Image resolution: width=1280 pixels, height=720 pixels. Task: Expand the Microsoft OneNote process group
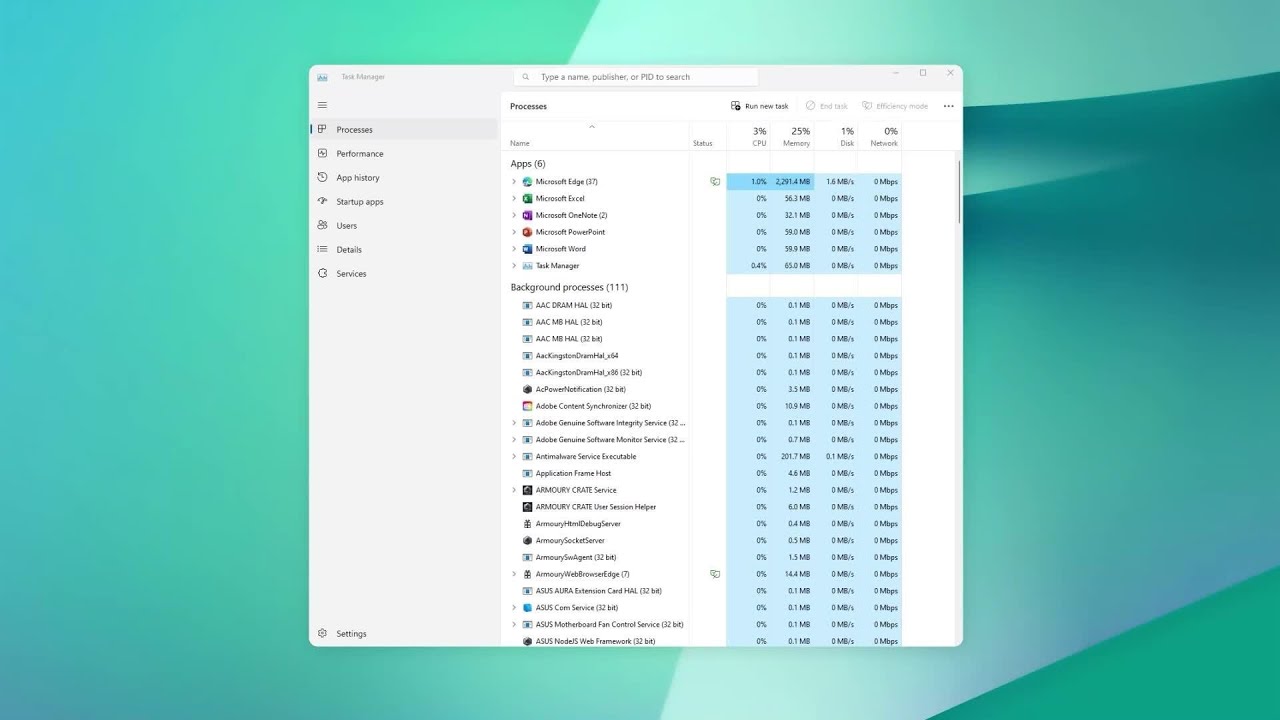click(x=514, y=215)
